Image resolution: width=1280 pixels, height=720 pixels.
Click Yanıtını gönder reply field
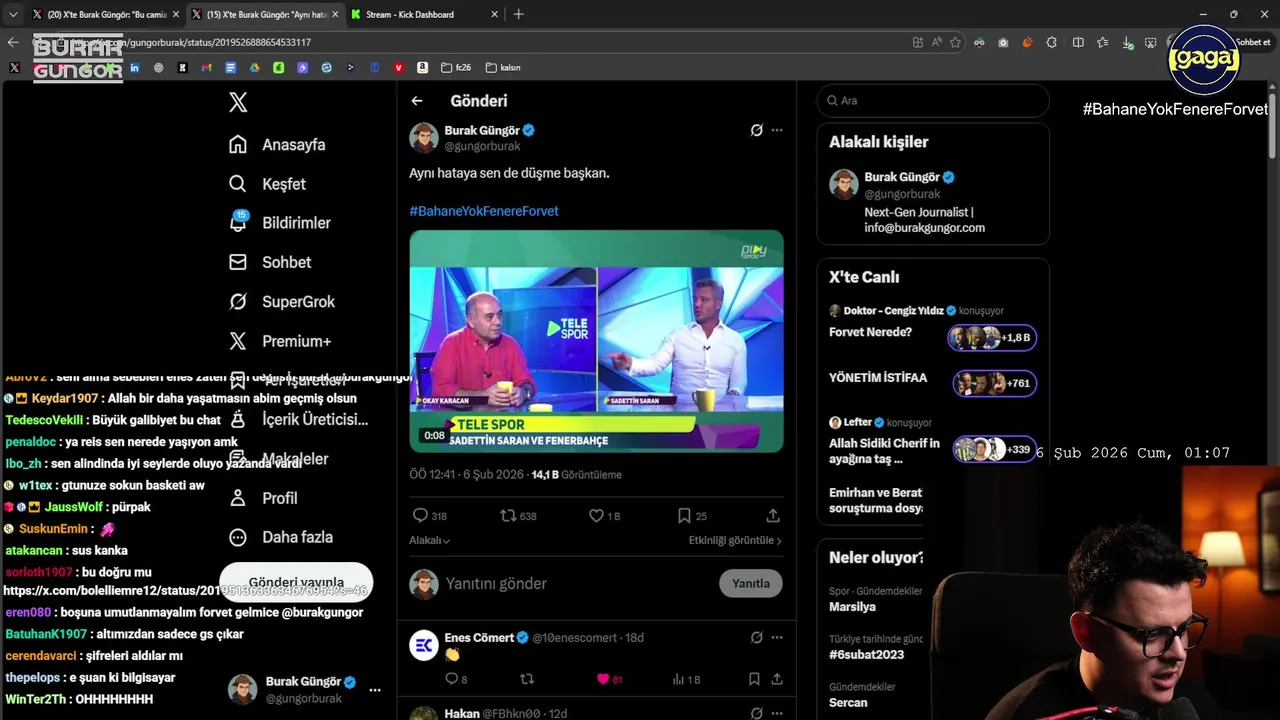[x=575, y=583]
